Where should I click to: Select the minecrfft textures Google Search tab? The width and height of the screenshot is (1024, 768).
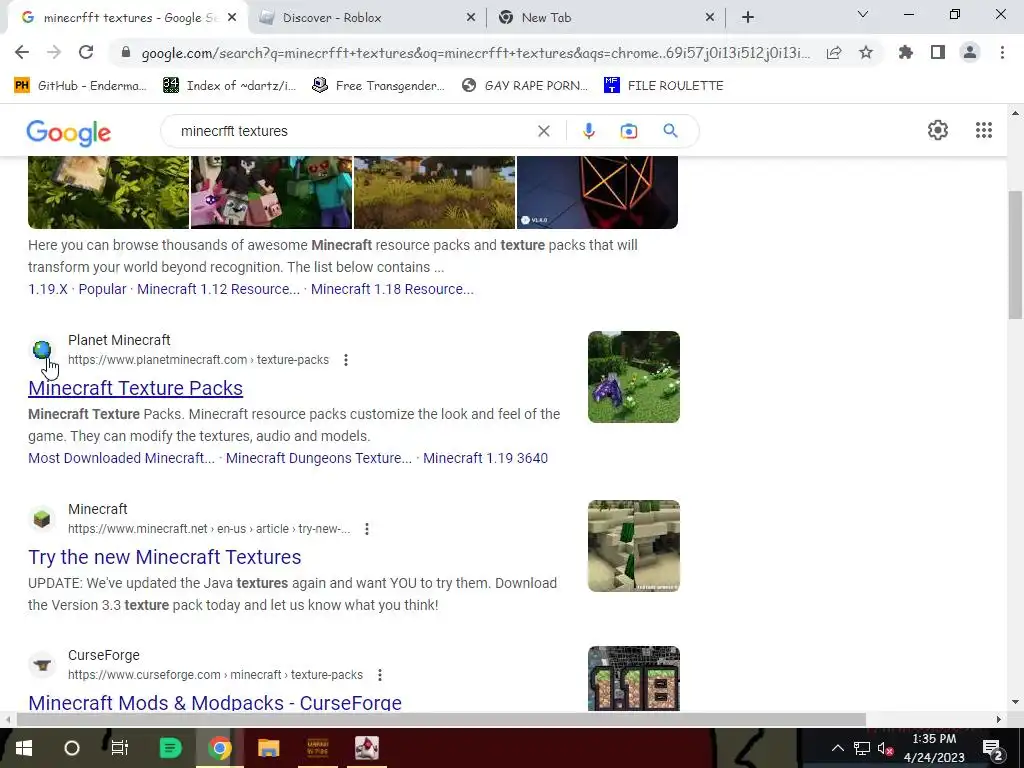(127, 18)
